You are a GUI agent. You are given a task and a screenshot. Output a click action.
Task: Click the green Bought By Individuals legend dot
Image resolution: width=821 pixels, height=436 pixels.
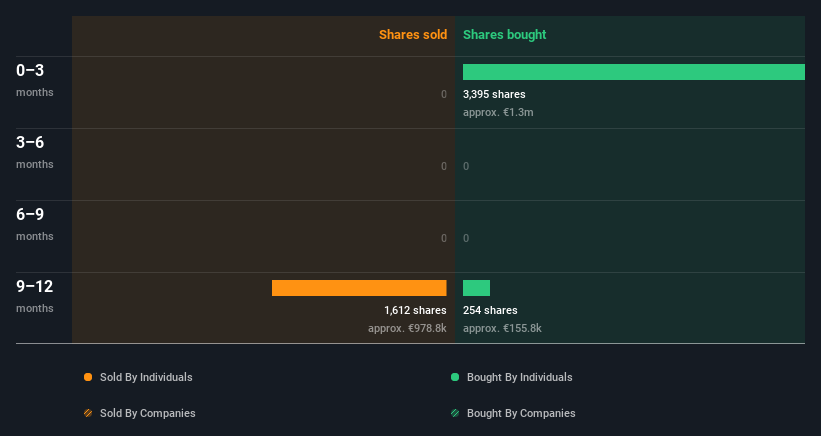455,377
